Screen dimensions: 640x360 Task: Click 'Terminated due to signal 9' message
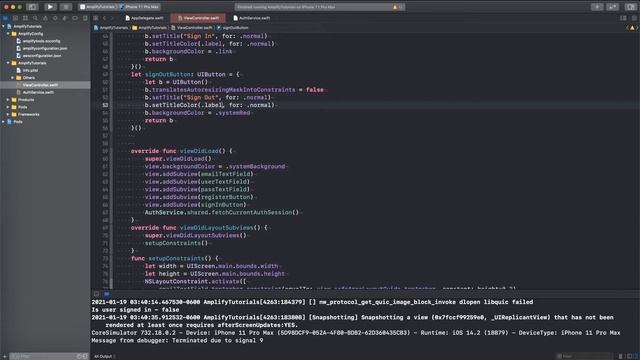(x=218, y=340)
